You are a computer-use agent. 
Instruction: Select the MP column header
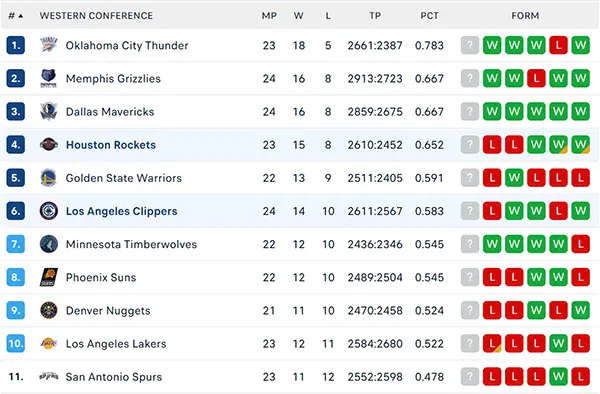coord(269,16)
